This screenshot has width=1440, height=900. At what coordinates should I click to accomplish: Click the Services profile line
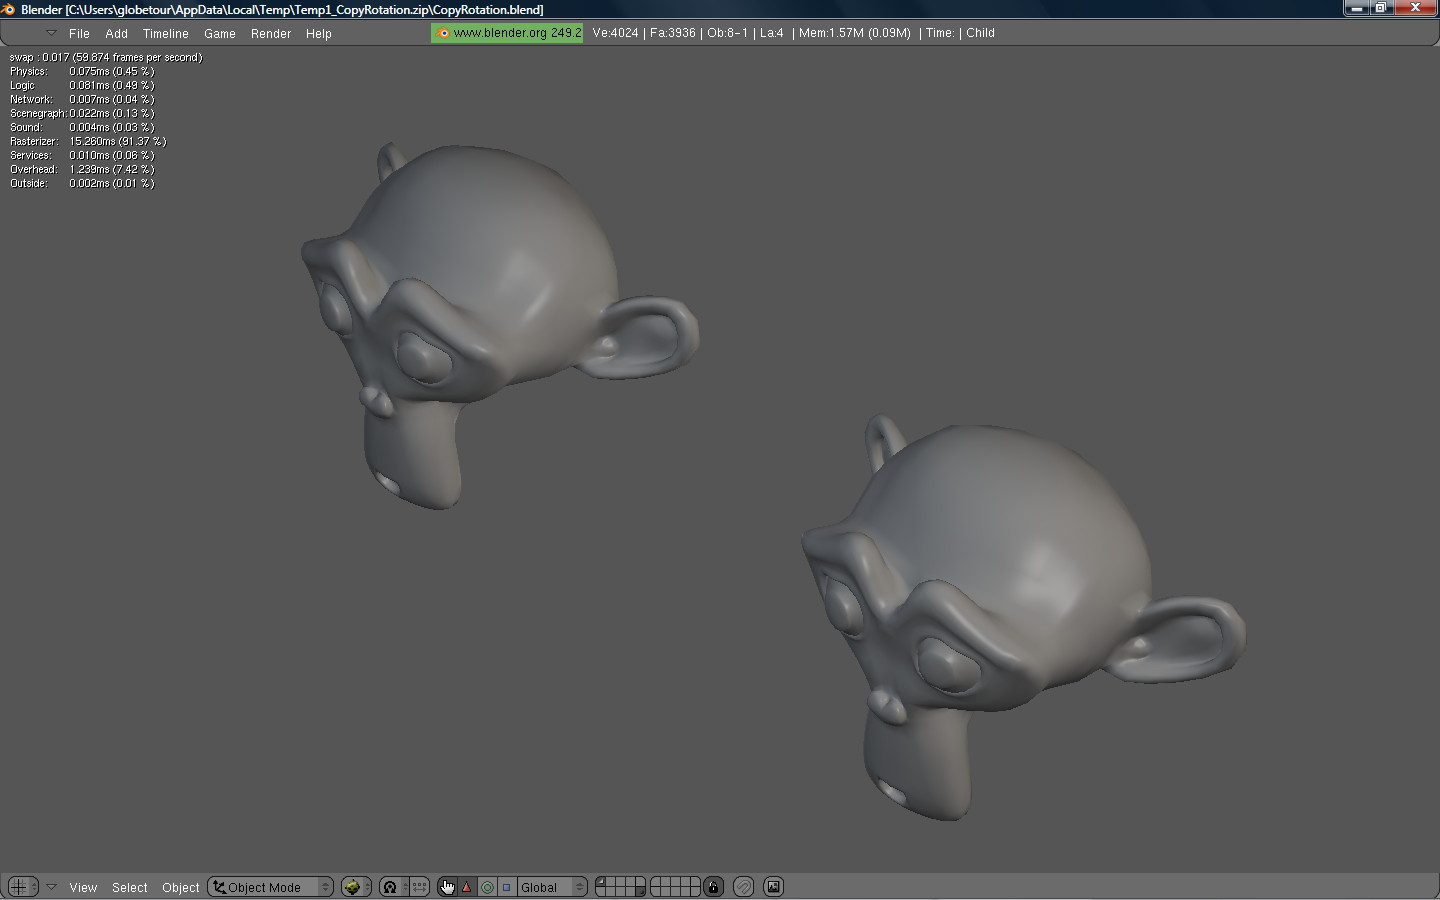coord(82,155)
